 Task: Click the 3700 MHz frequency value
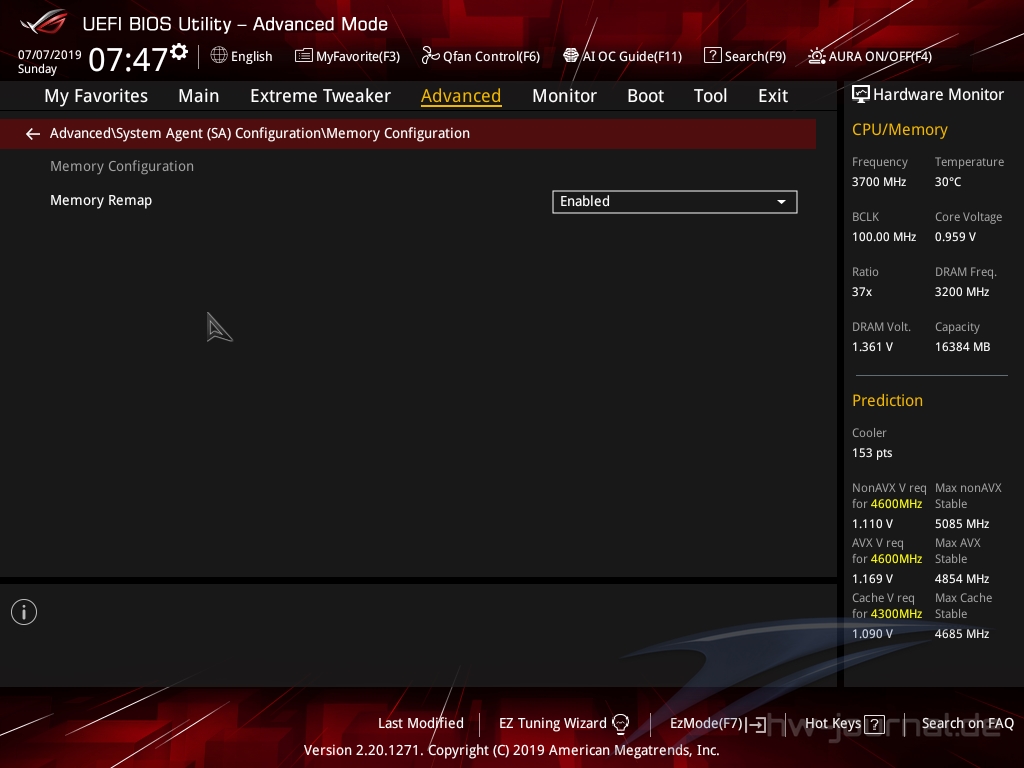(x=878, y=182)
